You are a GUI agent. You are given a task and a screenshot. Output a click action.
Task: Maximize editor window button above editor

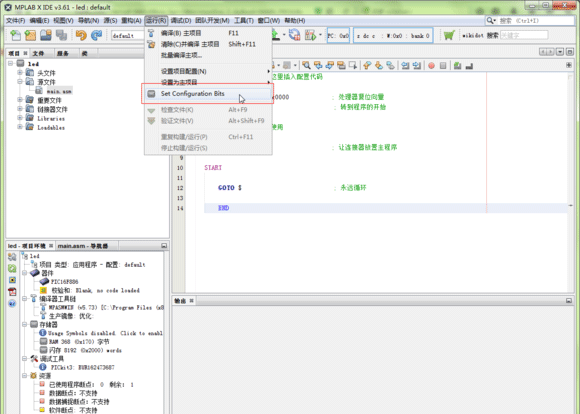pos(570,52)
